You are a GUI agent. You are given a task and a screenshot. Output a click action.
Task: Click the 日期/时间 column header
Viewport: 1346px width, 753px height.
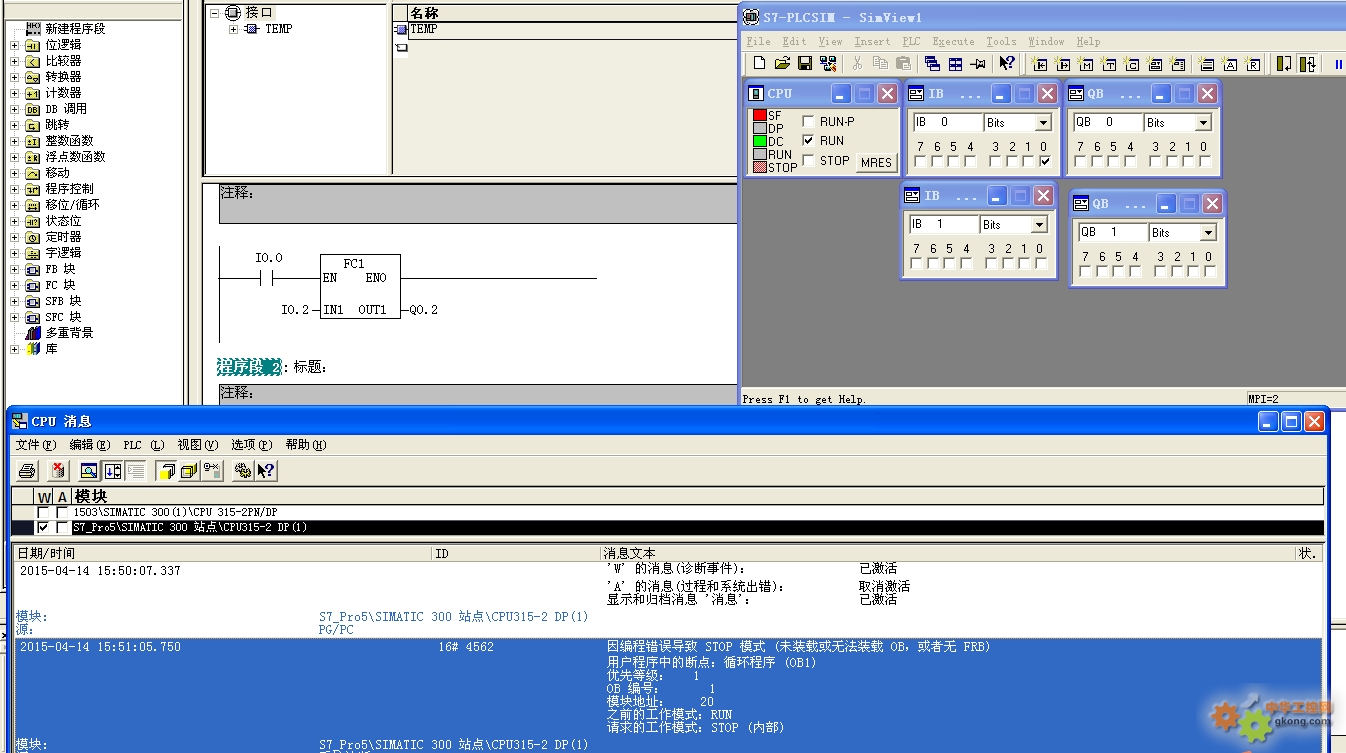pyautogui.click(x=222, y=553)
